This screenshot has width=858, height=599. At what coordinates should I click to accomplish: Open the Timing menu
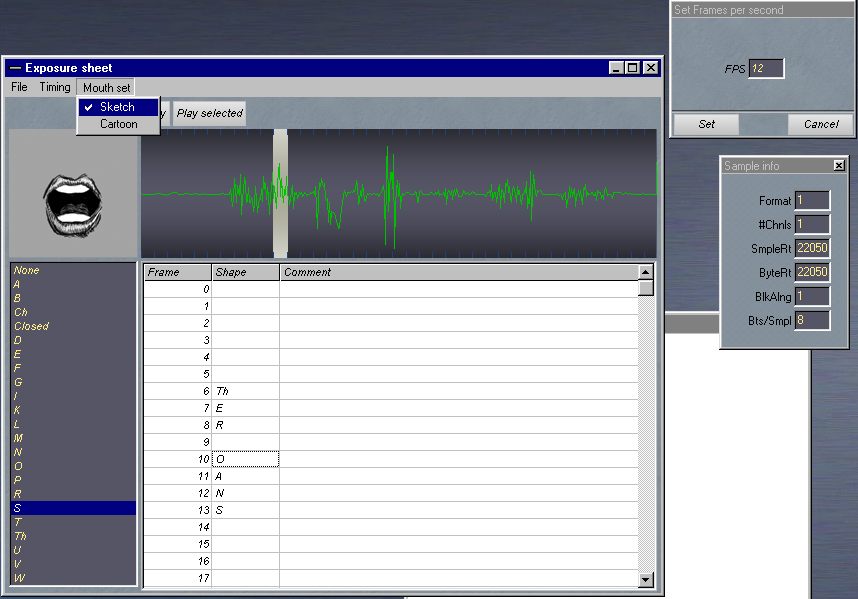[55, 87]
